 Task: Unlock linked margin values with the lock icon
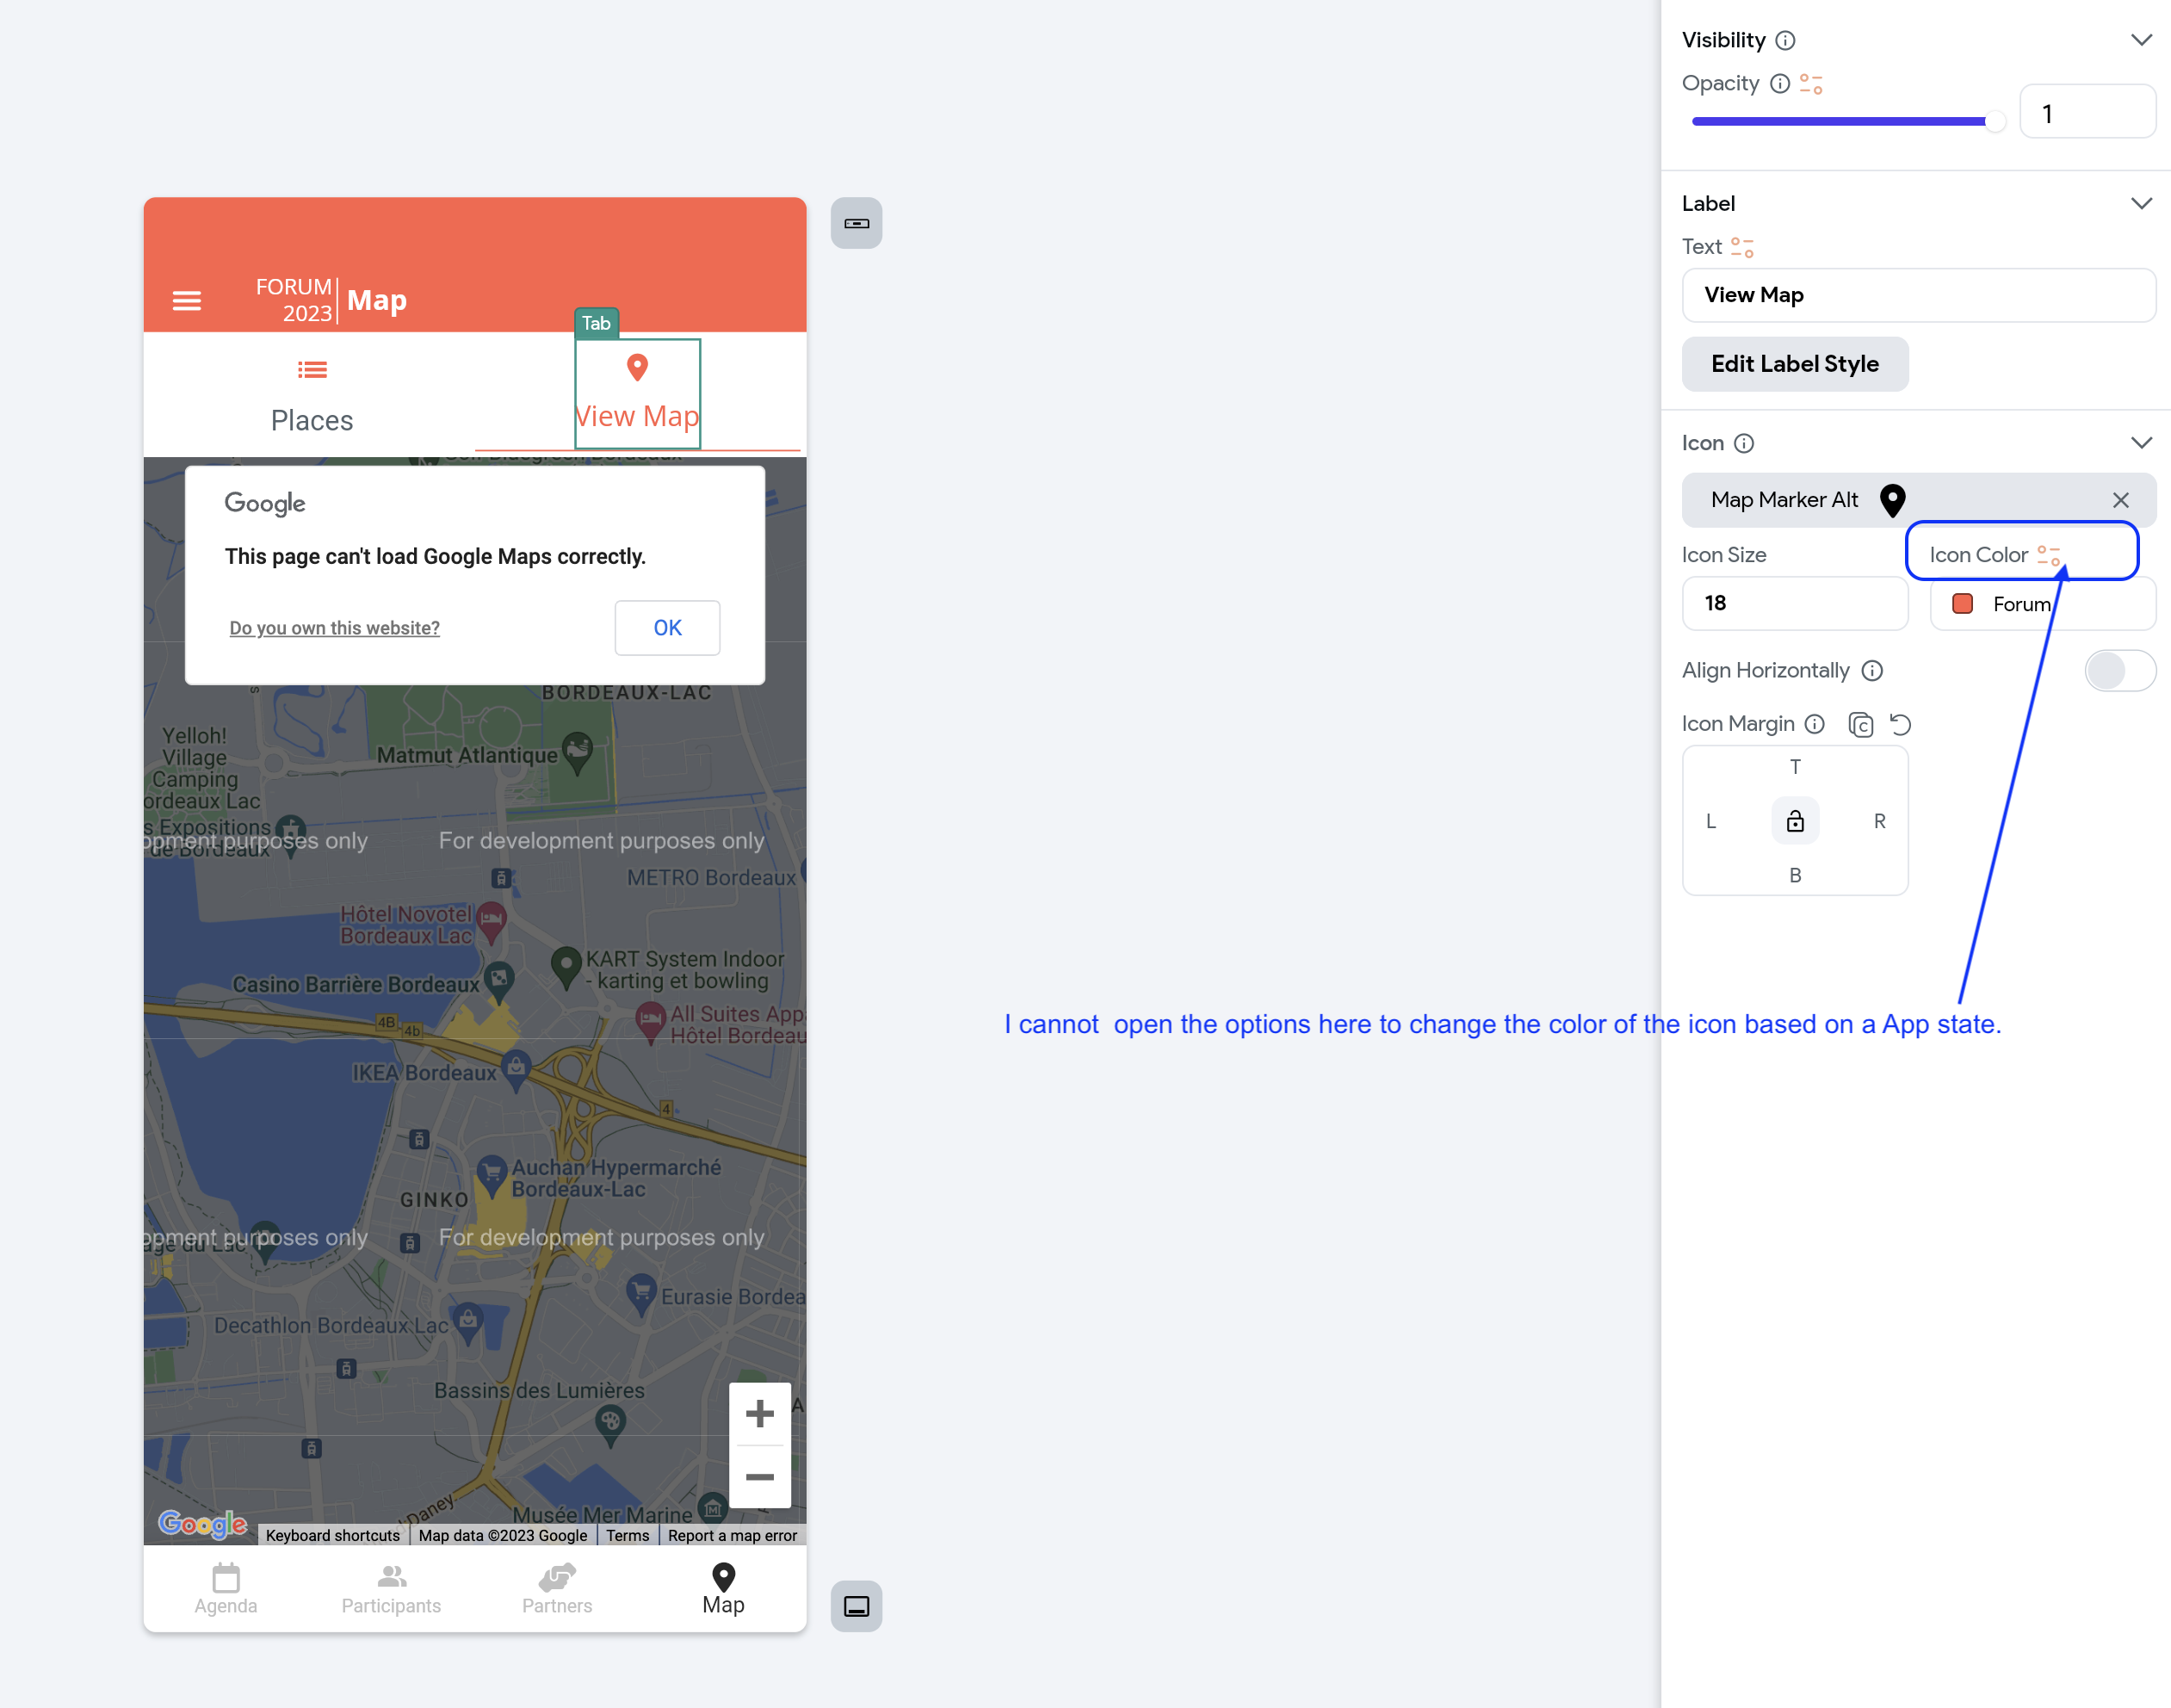(x=1795, y=820)
